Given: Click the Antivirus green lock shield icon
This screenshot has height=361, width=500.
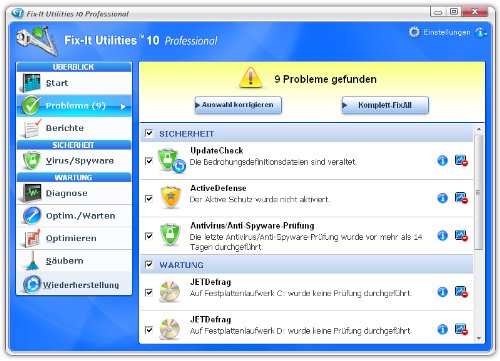Looking at the screenshot, I should (170, 235).
